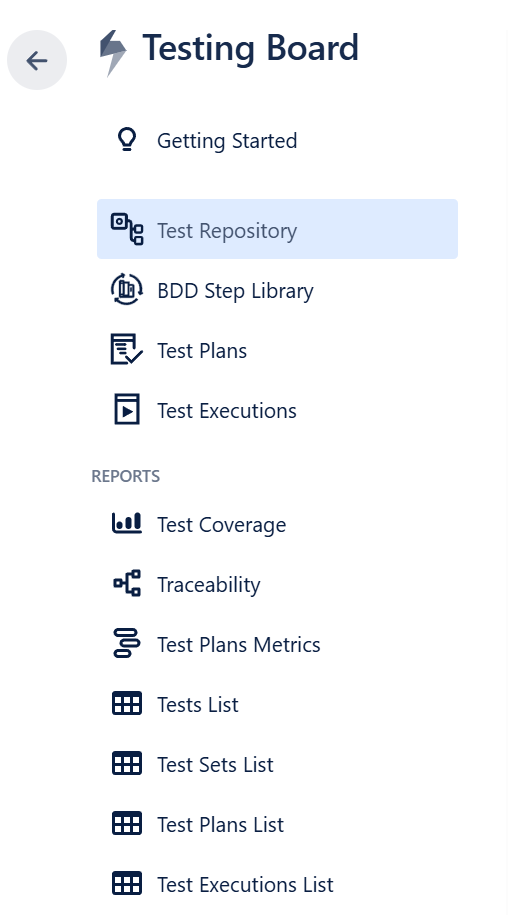Click the Test Plans checklist icon
Viewport: 508px width, 915px height.
click(127, 350)
